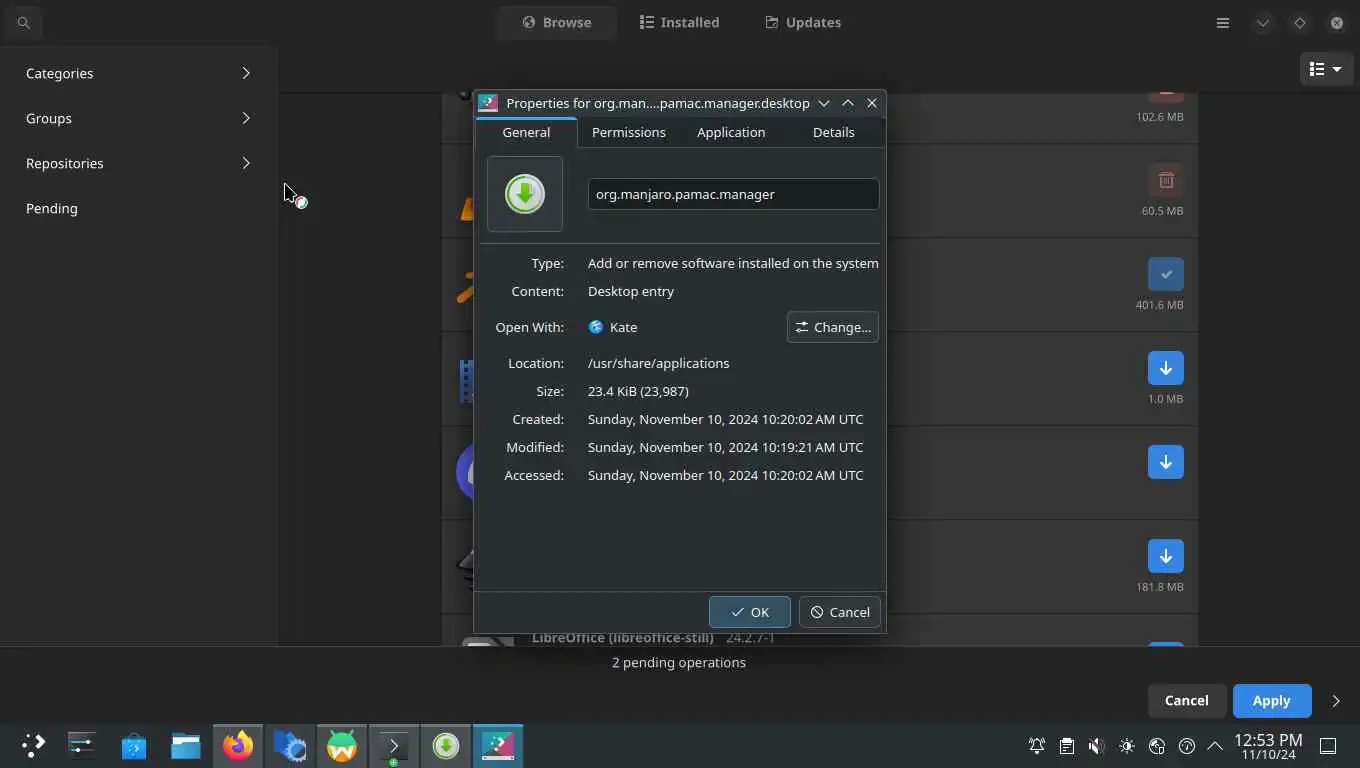Click the trash icon above 60.5 MB
Viewport: 1360px width, 768px height.
coord(1165,180)
